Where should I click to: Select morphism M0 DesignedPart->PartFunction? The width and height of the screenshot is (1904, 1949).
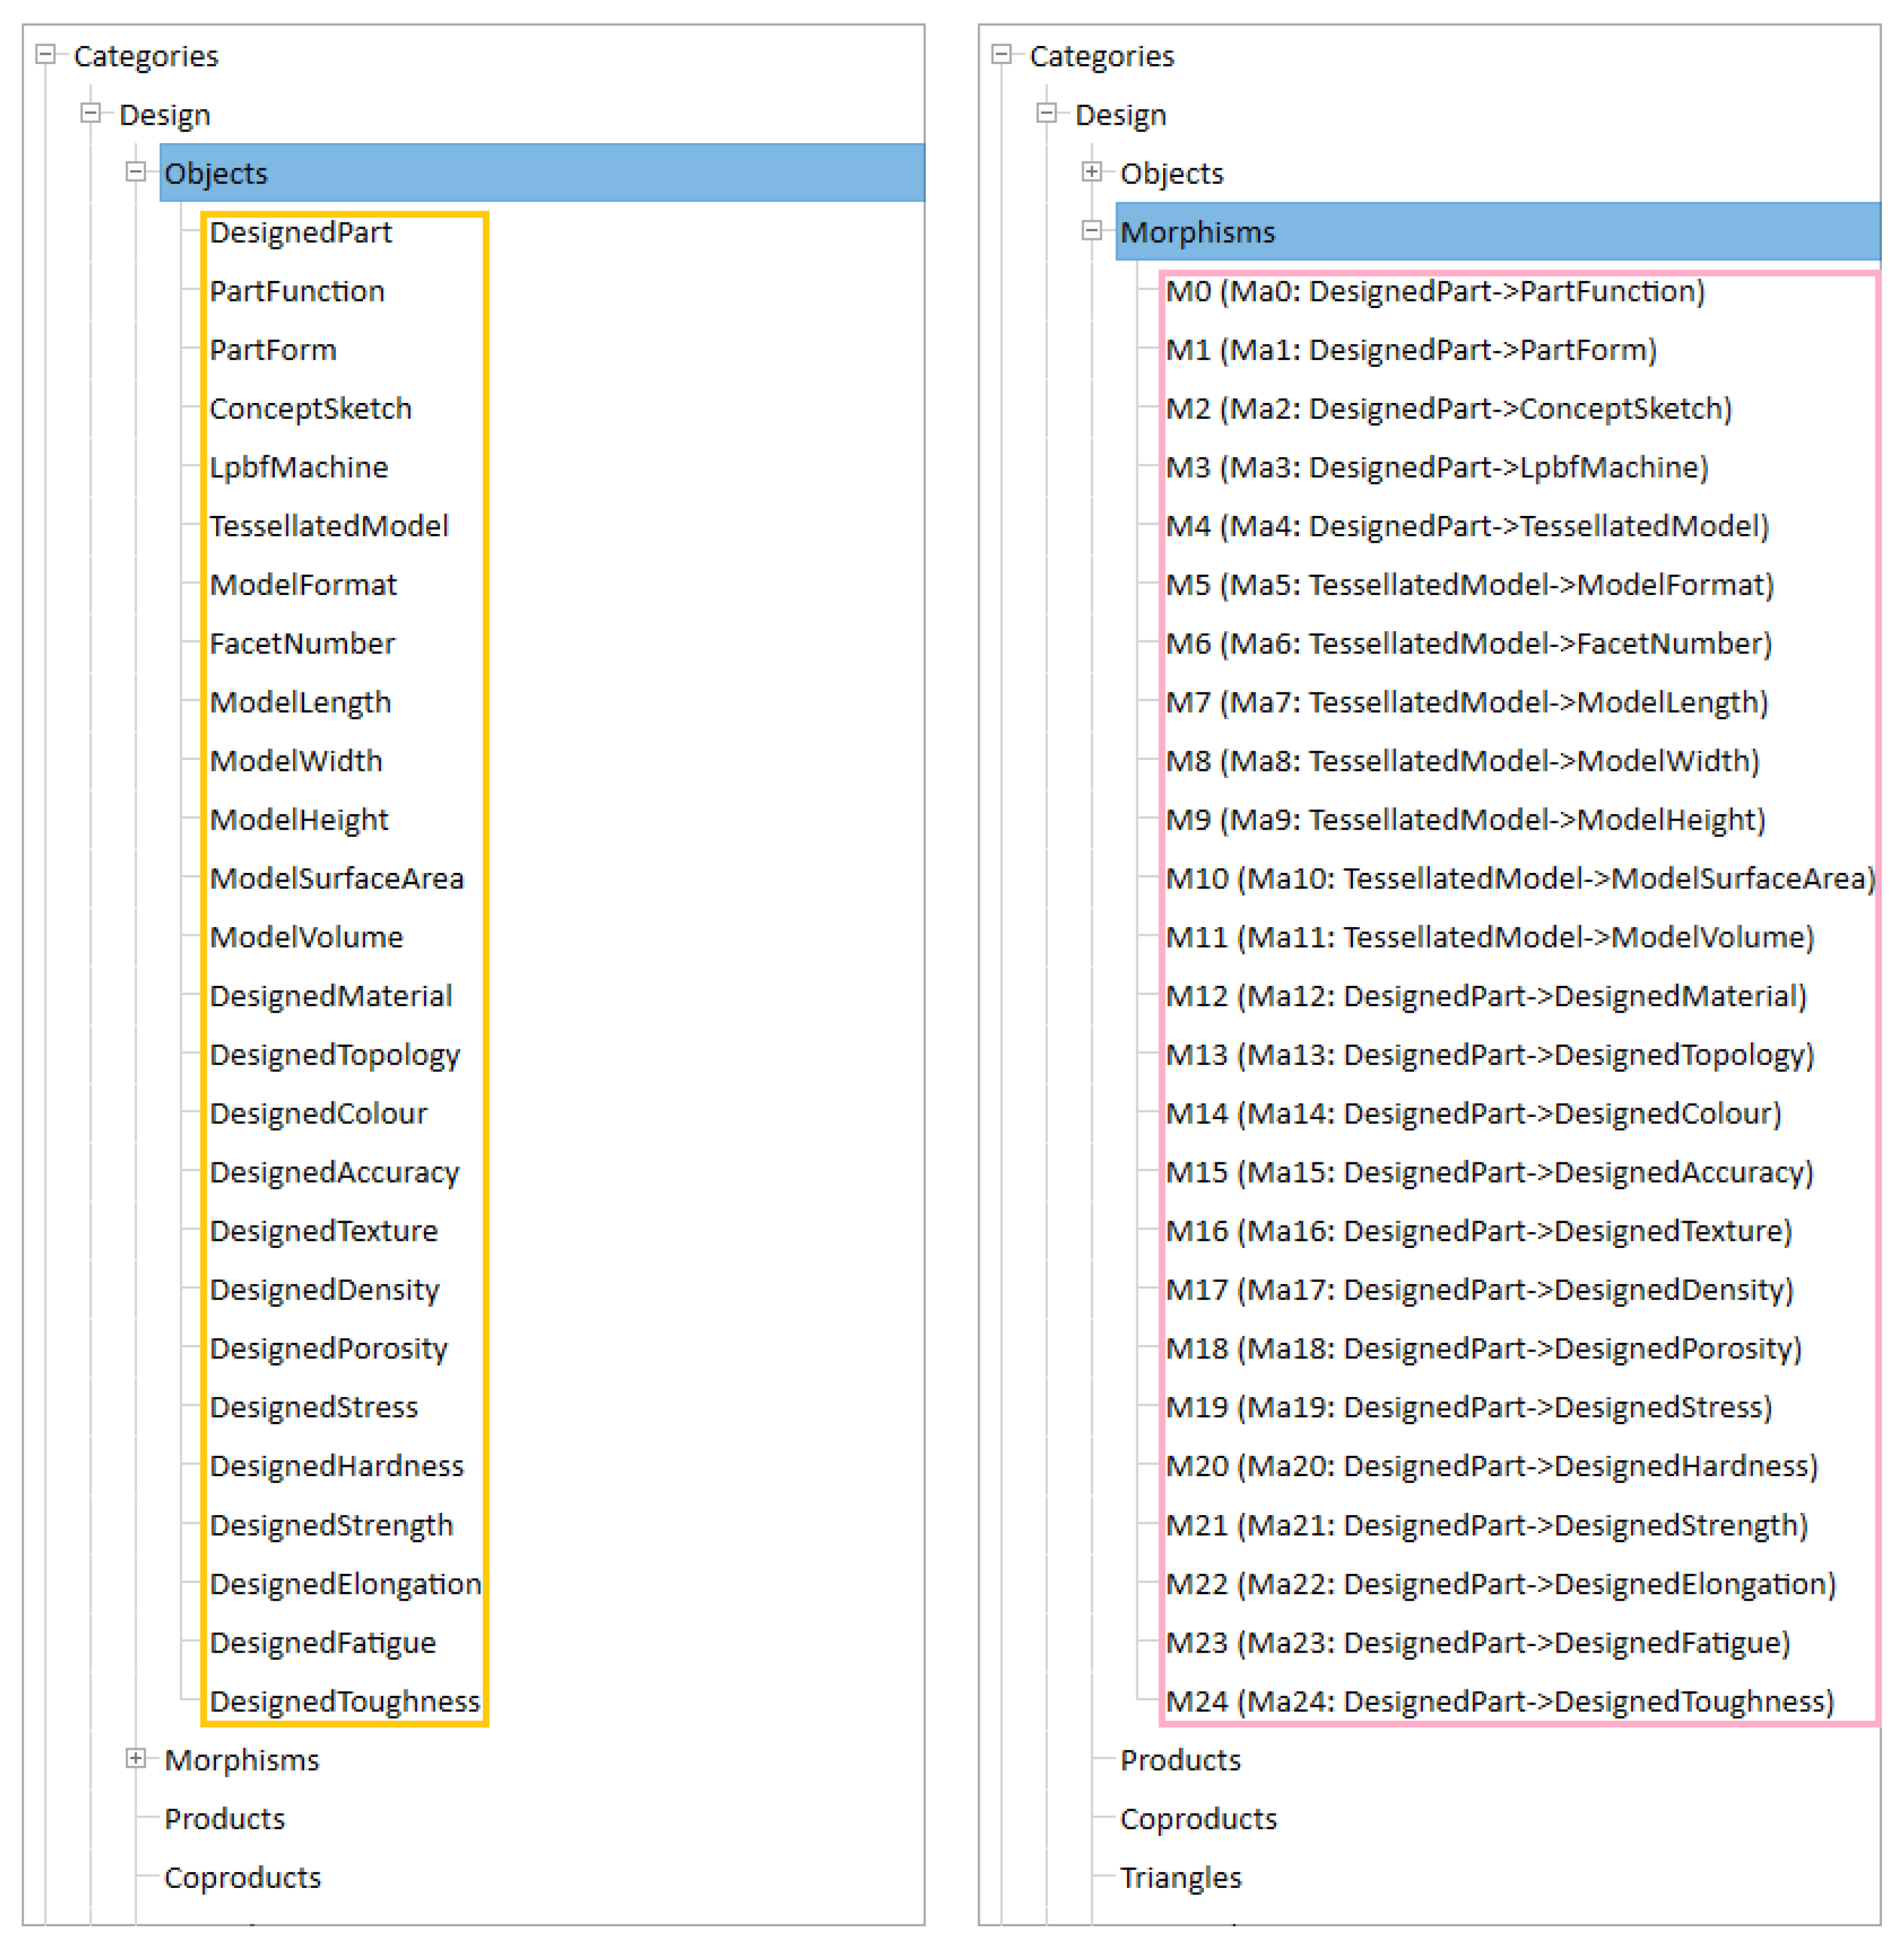pyautogui.click(x=1435, y=291)
